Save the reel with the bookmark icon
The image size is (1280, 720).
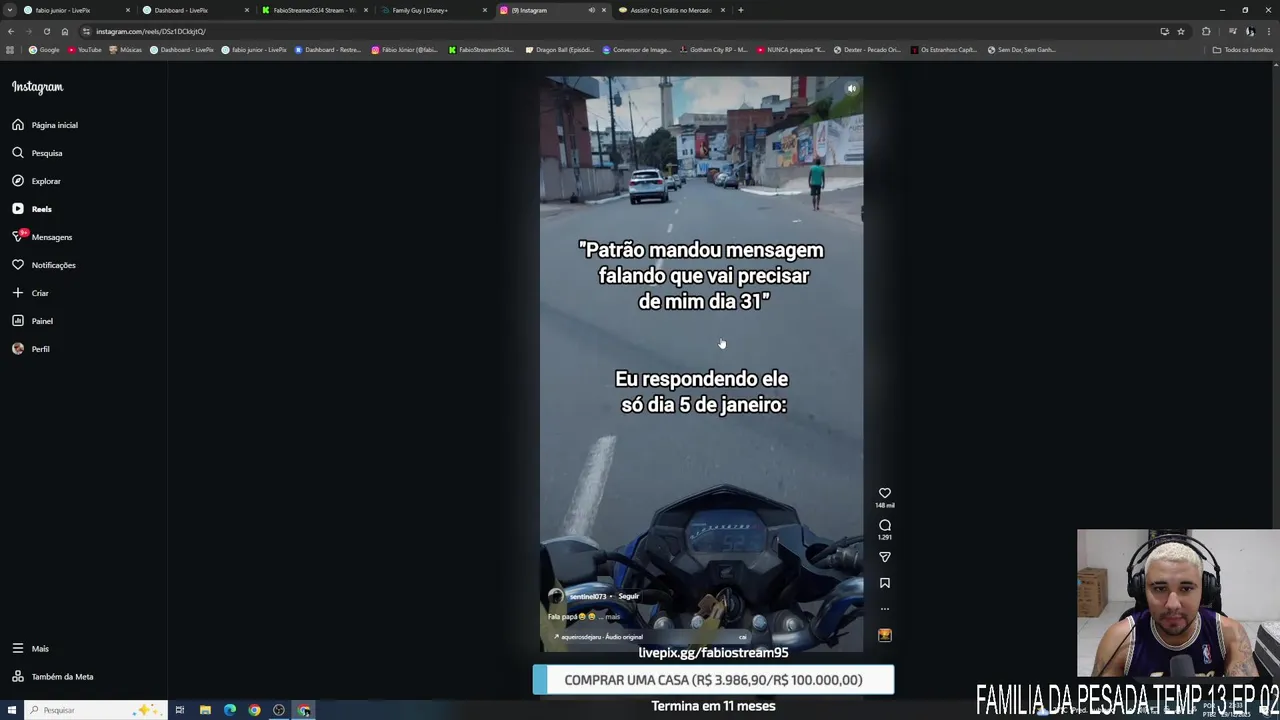[885, 583]
